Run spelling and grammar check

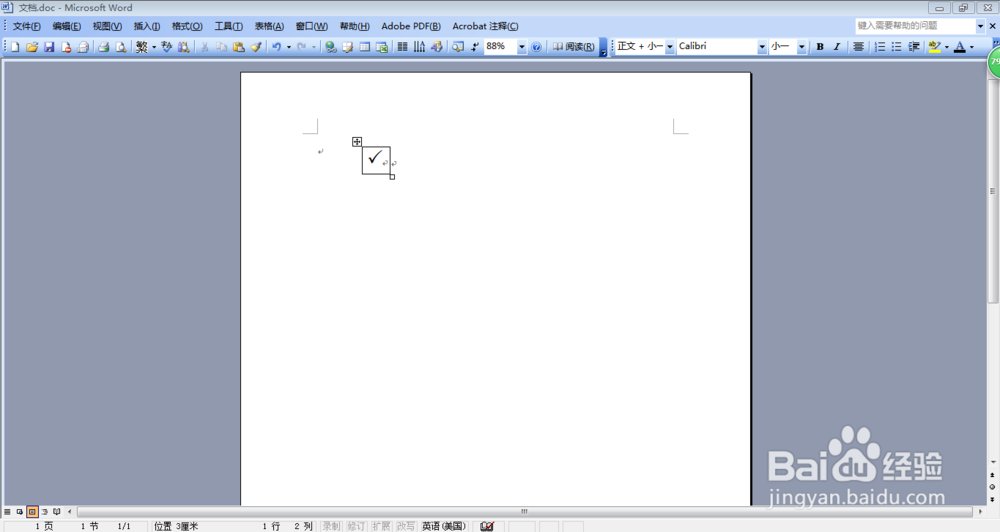pyautogui.click(x=166, y=47)
